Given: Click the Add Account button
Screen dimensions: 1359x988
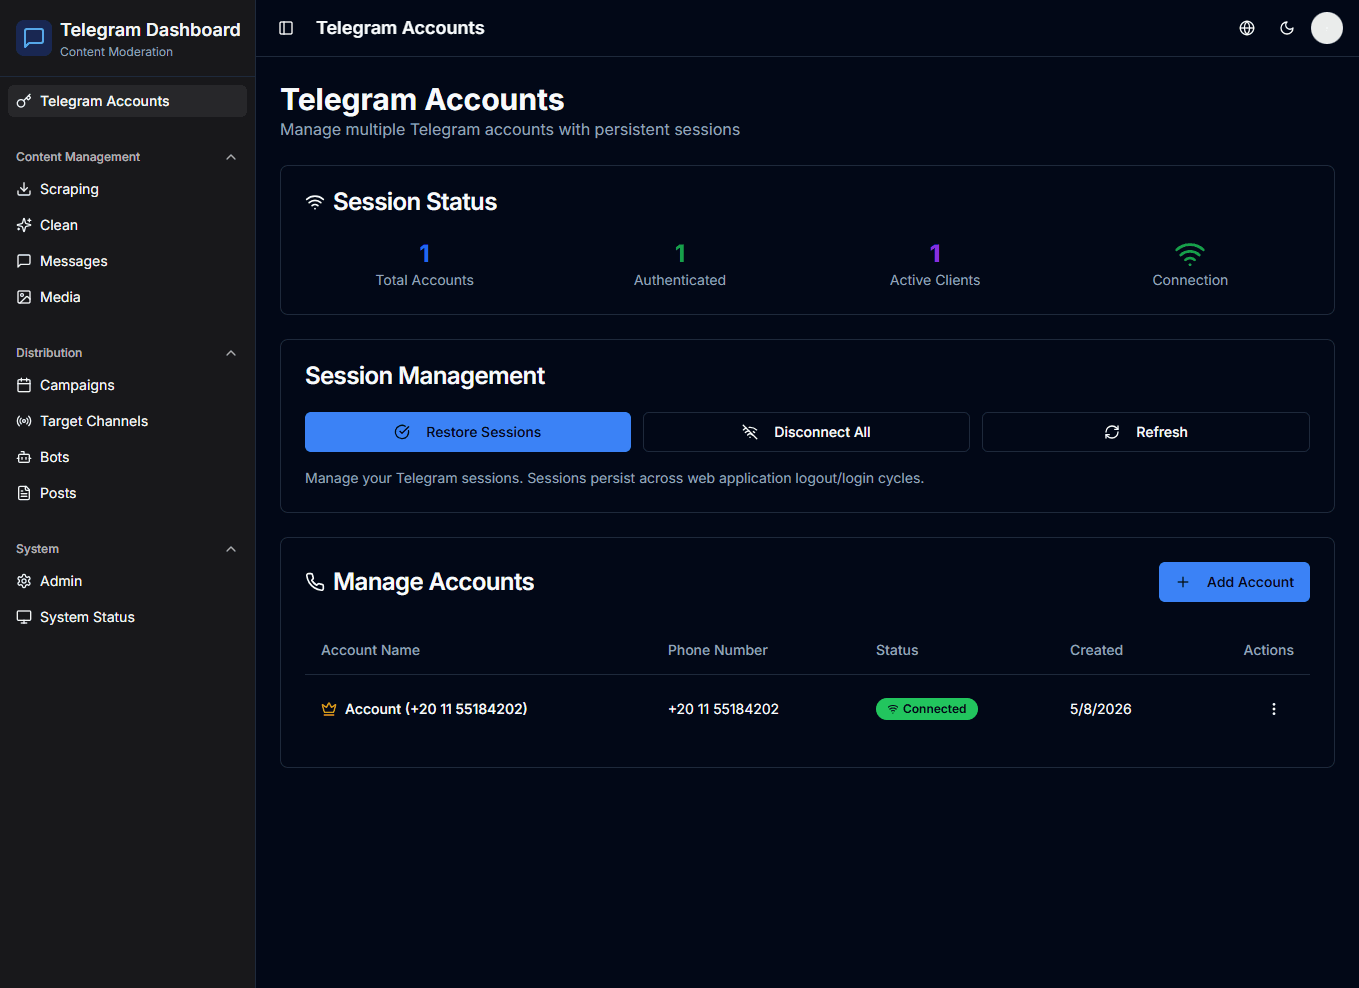Looking at the screenshot, I should tap(1234, 582).
